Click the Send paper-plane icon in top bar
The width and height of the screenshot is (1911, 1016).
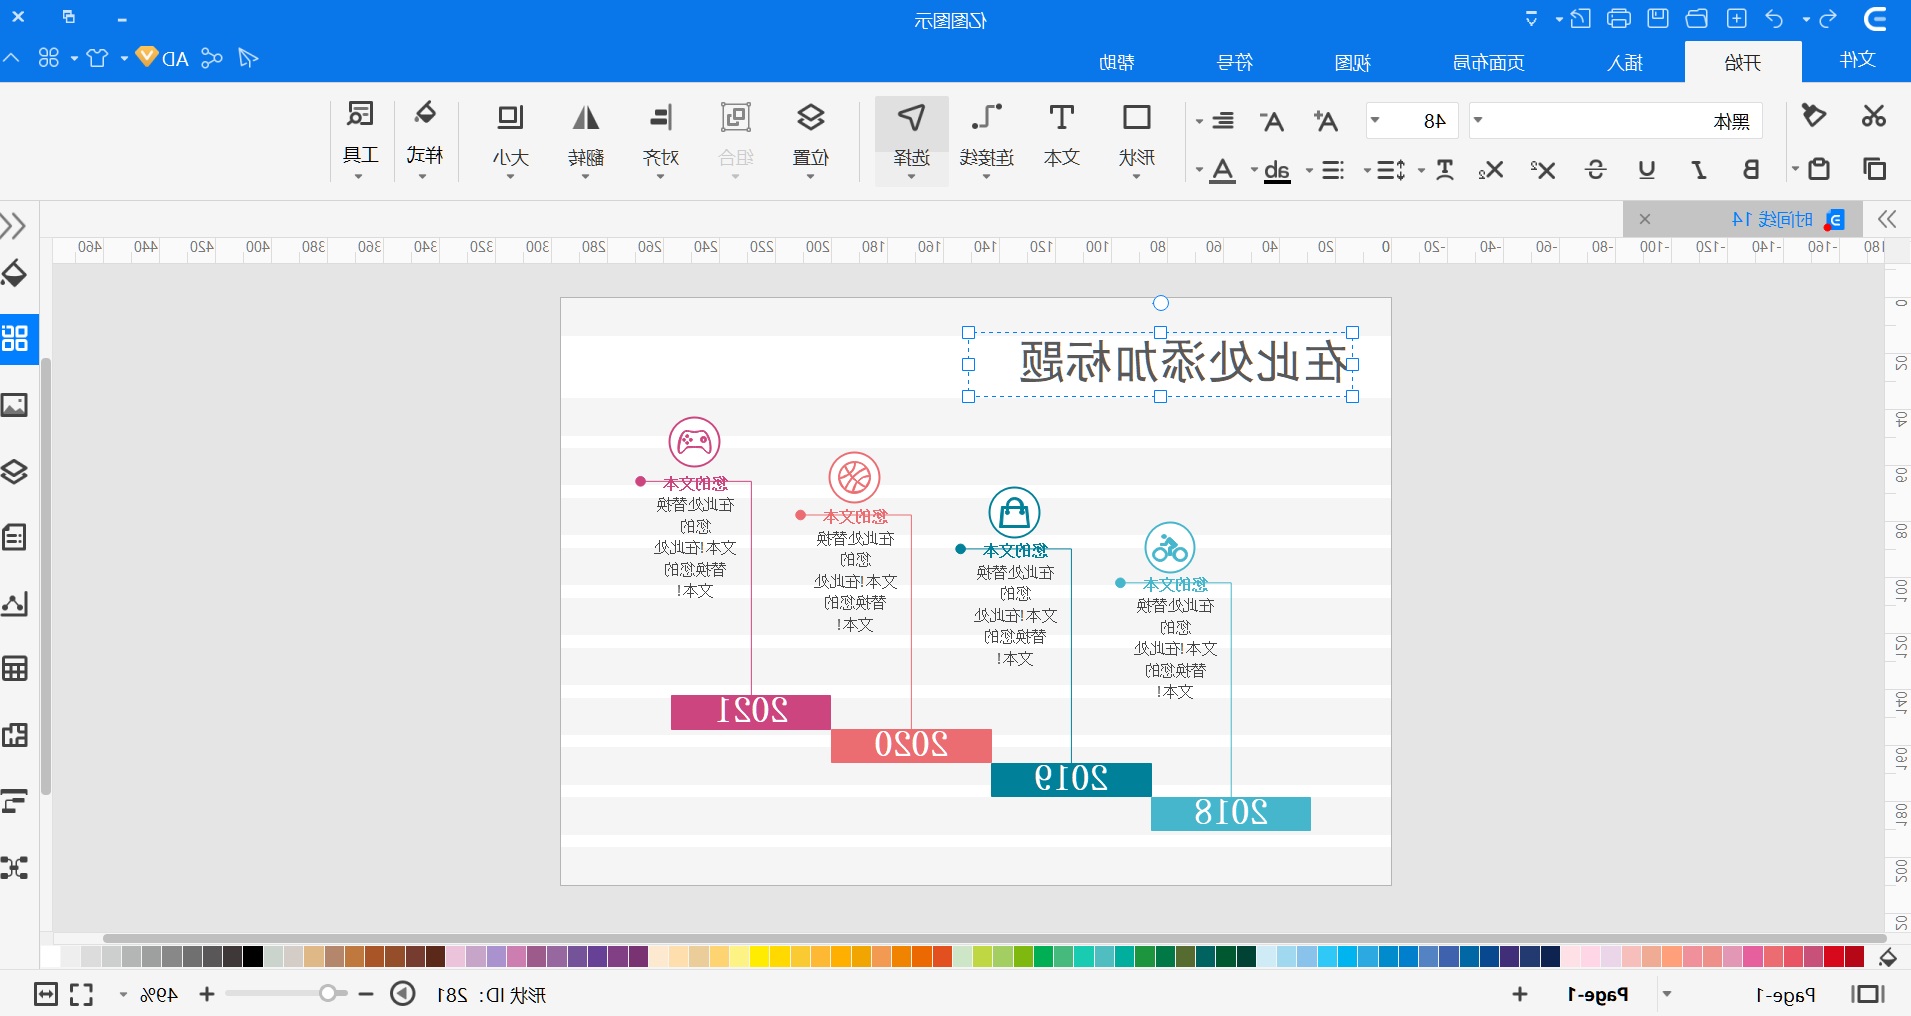pyautogui.click(x=248, y=58)
